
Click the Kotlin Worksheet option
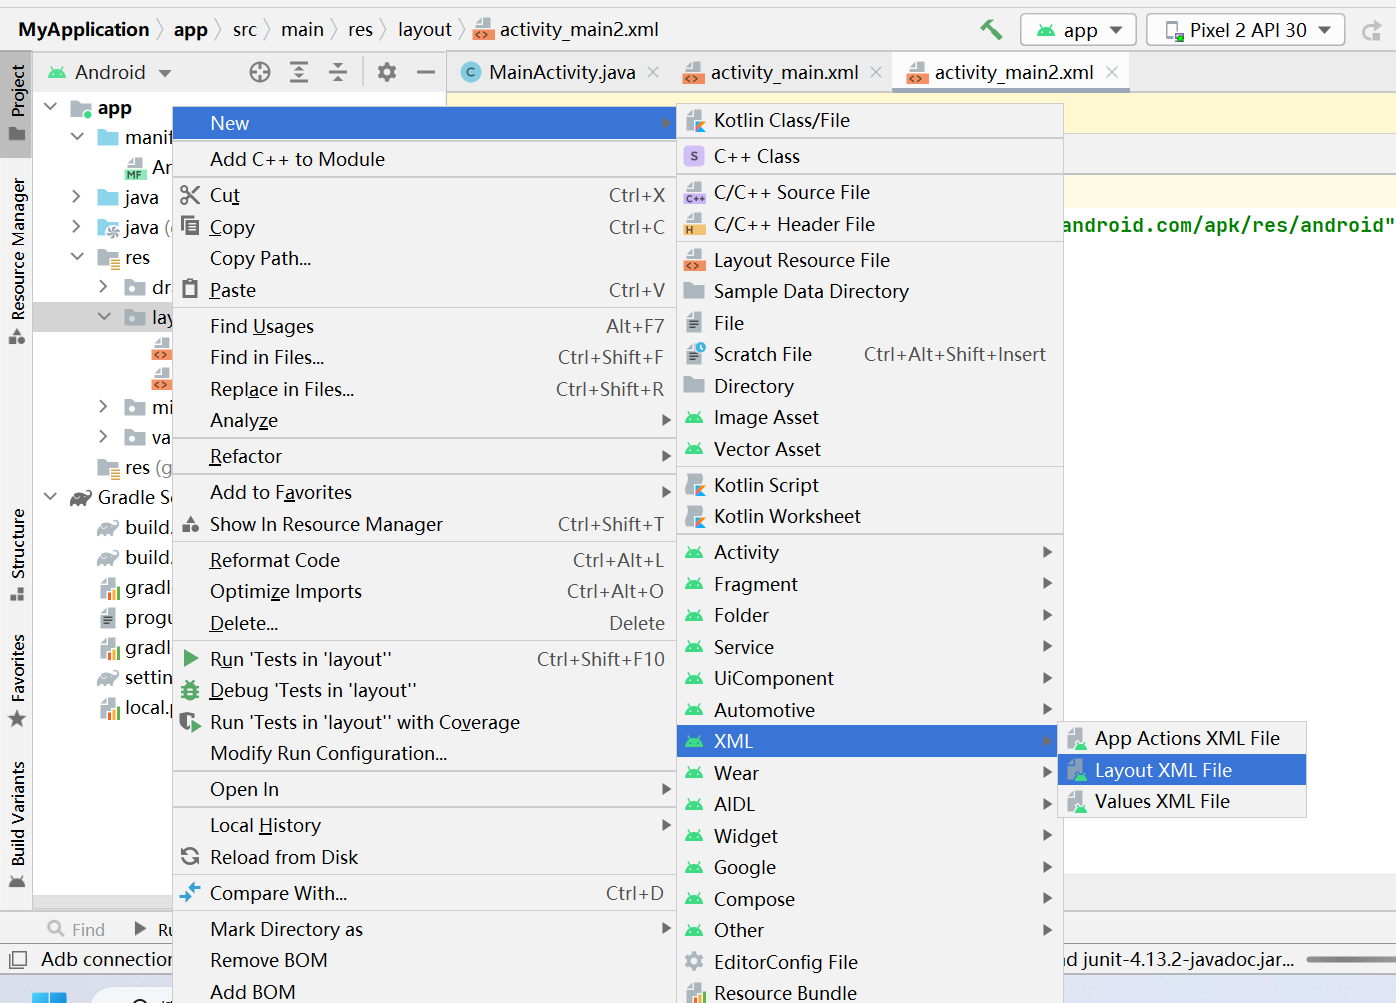(870, 516)
